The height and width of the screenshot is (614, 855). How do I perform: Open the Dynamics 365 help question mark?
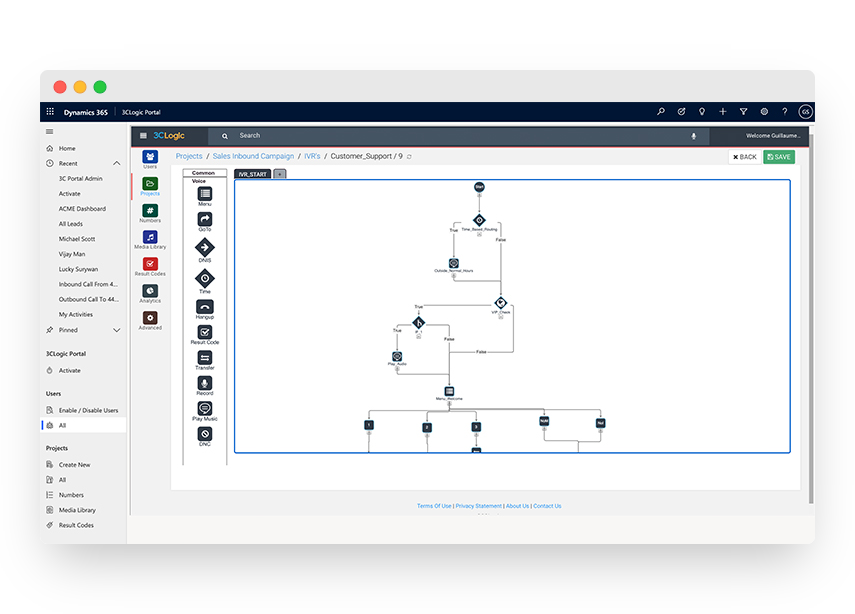[x=785, y=112]
